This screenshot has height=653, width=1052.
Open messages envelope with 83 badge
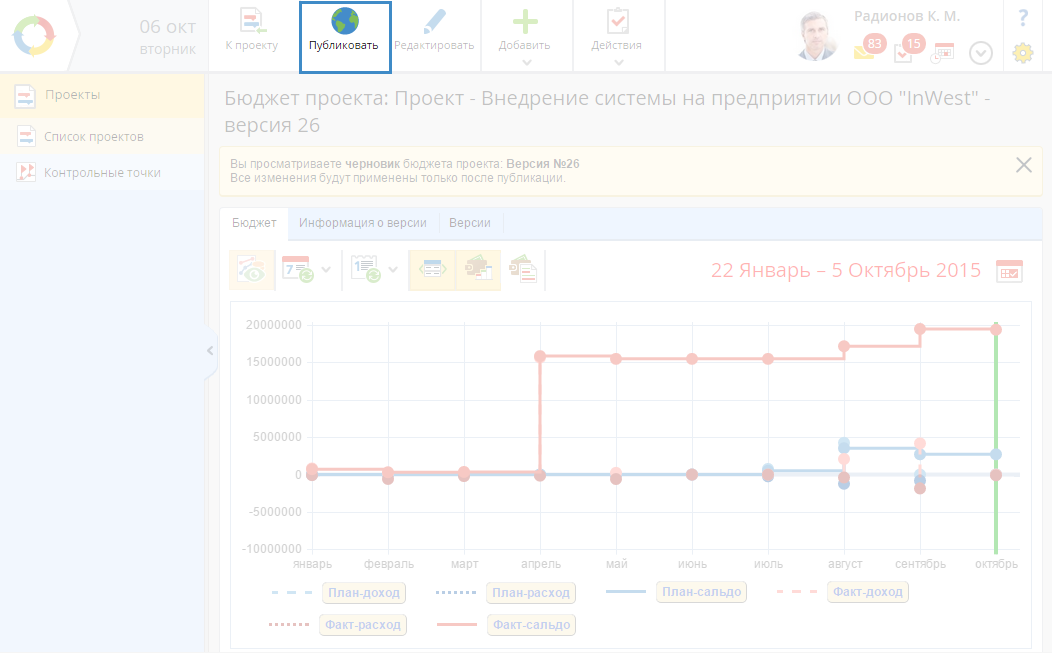865,51
